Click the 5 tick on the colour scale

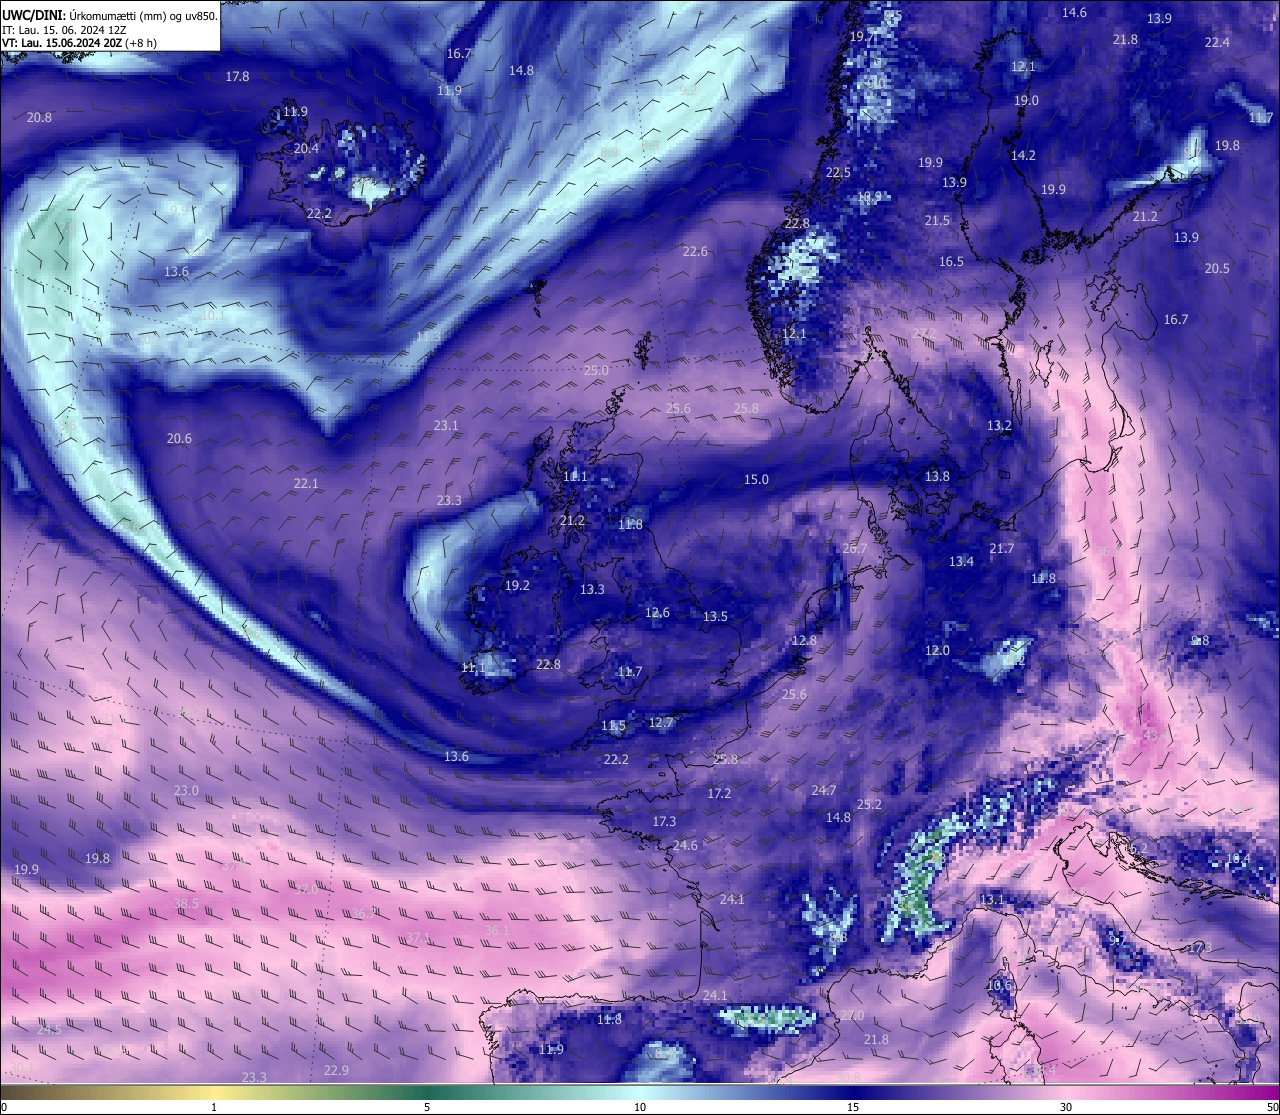427,1107
